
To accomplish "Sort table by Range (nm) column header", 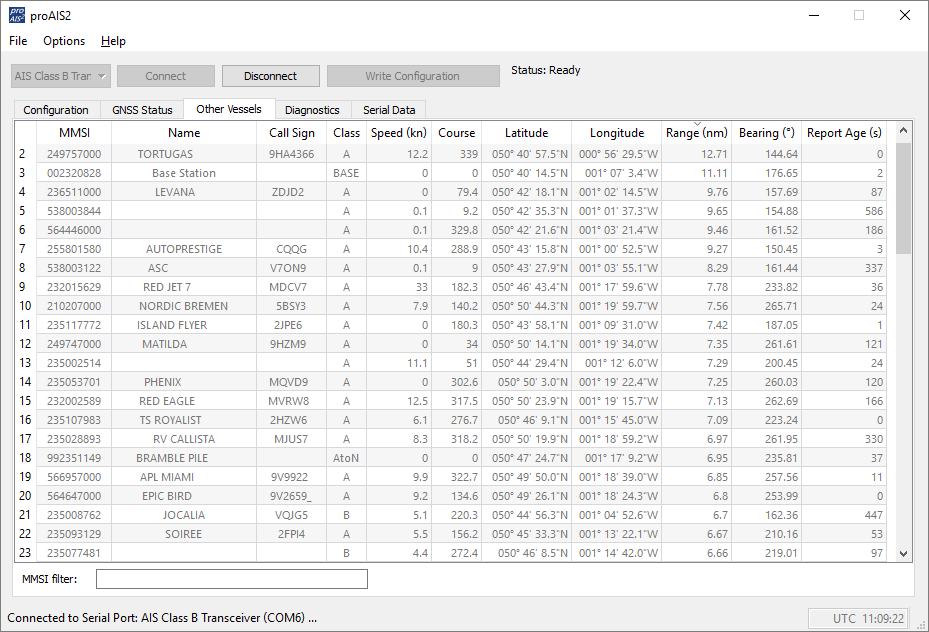I will click(x=697, y=133).
